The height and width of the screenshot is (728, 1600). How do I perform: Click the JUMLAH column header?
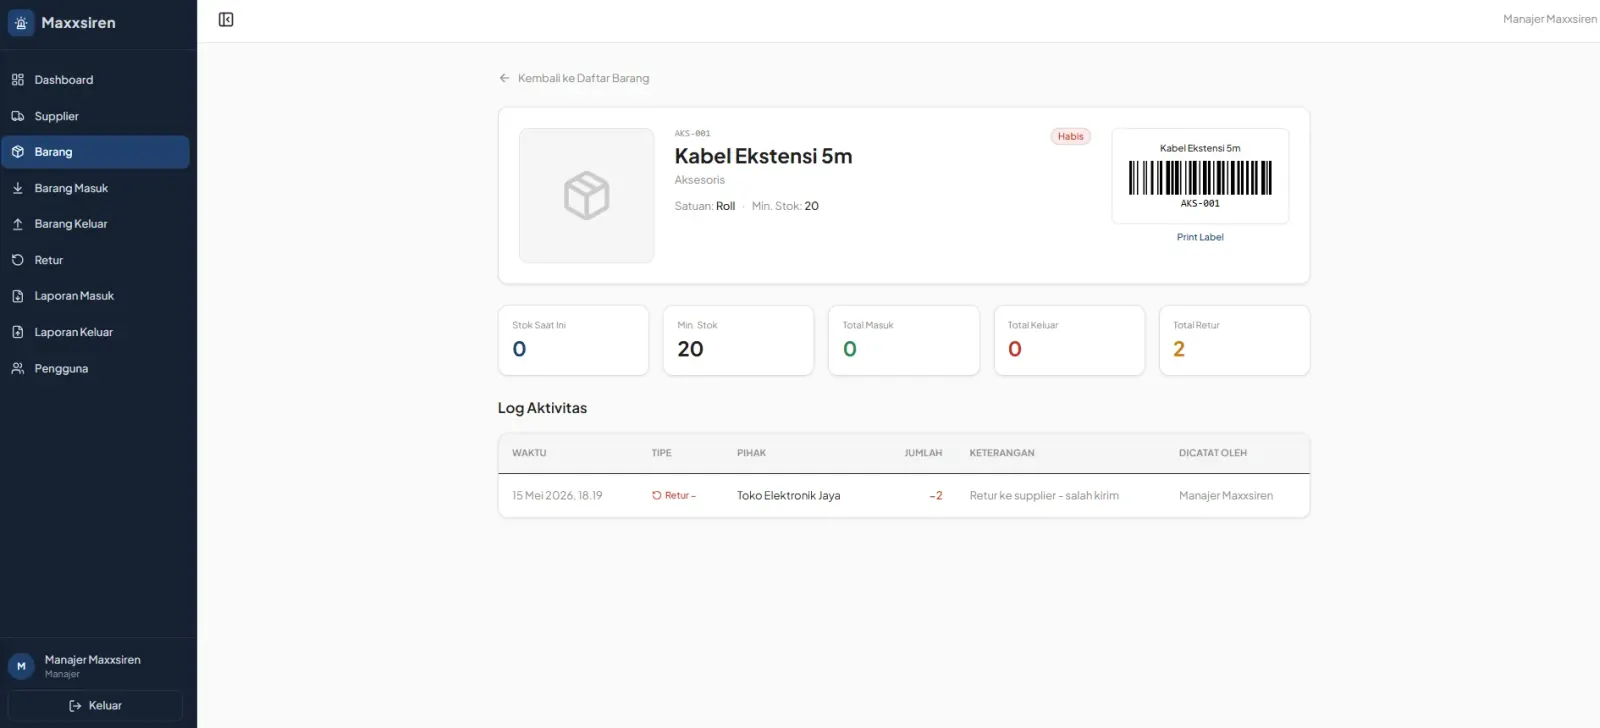923,453
